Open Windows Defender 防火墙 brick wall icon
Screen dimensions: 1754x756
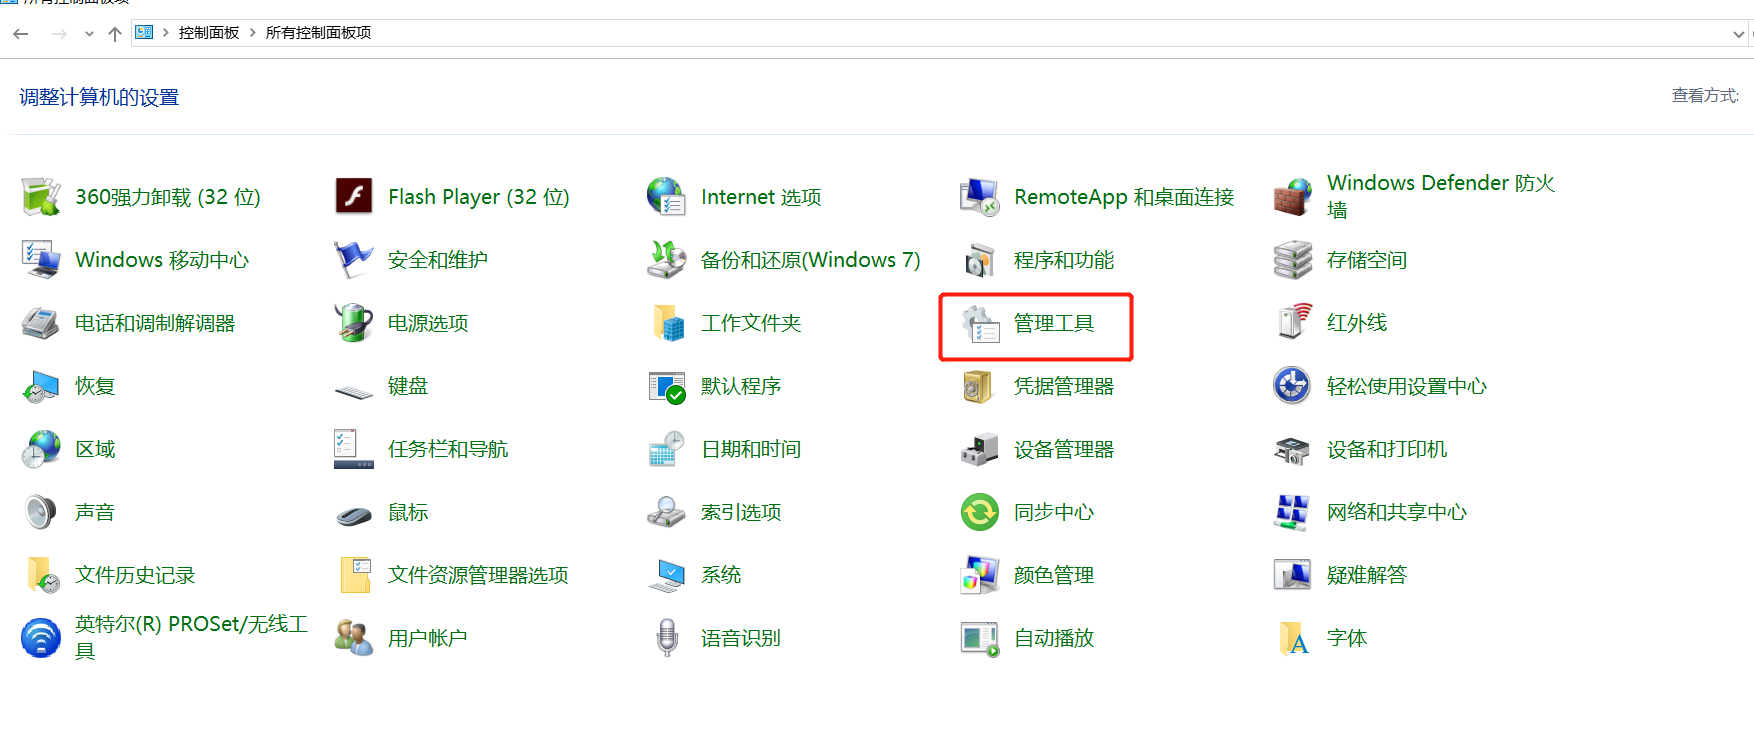click(1292, 197)
